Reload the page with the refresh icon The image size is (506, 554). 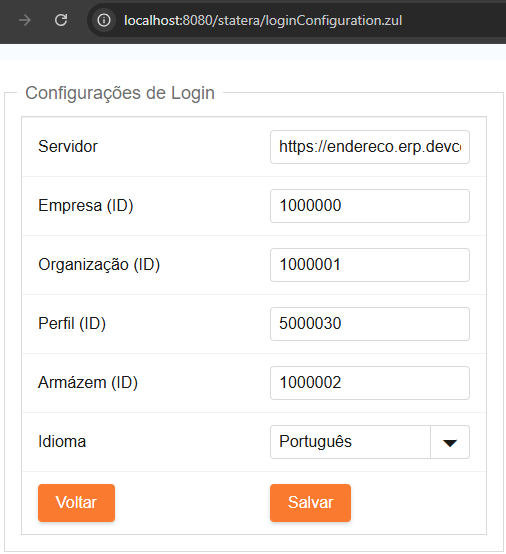[x=61, y=20]
